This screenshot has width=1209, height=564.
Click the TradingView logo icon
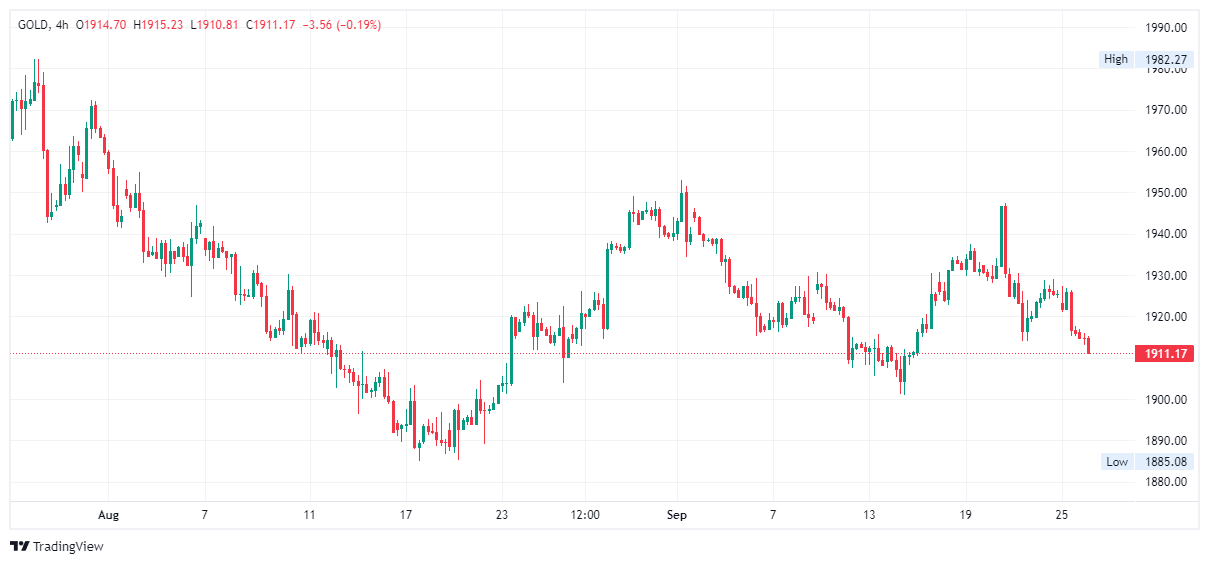click(19, 546)
